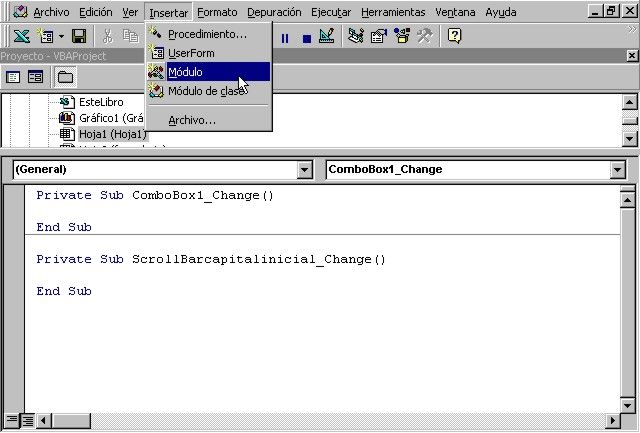Open the Insert object dropdown arrow in toolbar
Image resolution: width=640 pixels, height=433 pixels.
61,36
